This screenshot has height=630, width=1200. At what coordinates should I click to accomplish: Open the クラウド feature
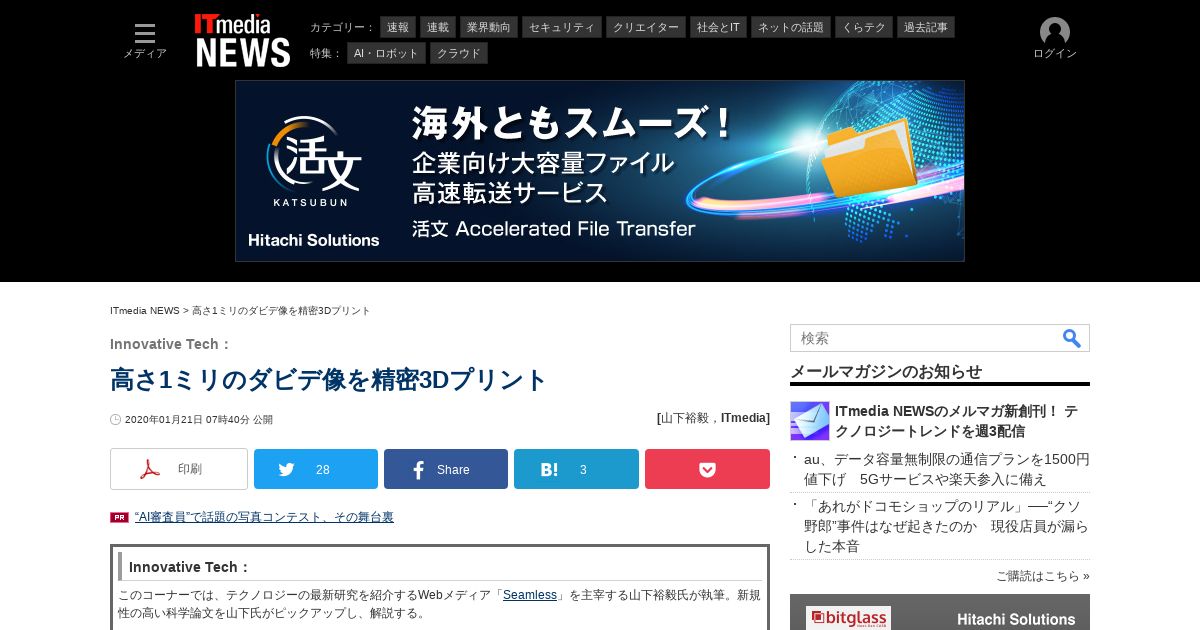459,53
